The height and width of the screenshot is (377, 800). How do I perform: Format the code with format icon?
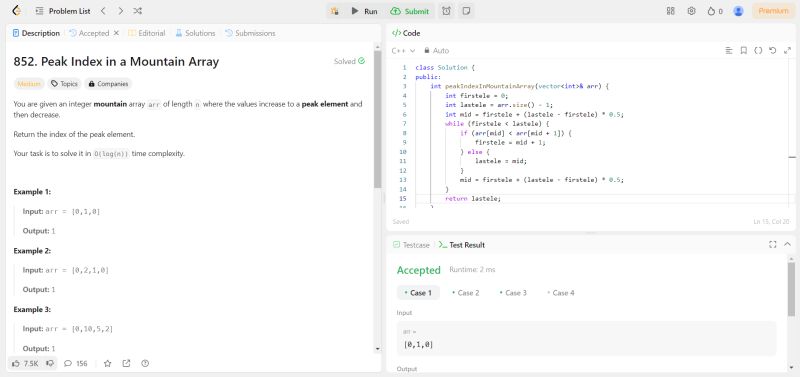point(729,51)
